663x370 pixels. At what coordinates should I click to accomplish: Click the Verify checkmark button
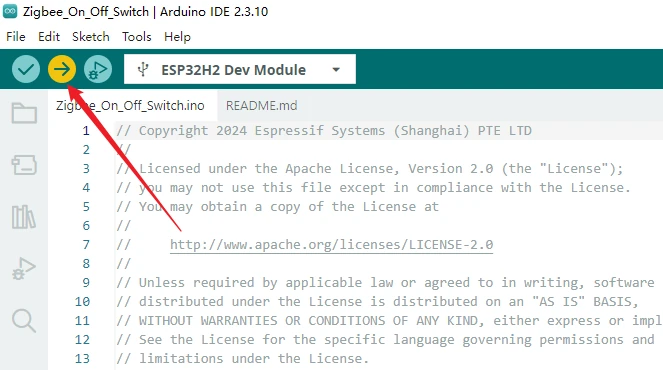pyautogui.click(x=26, y=69)
